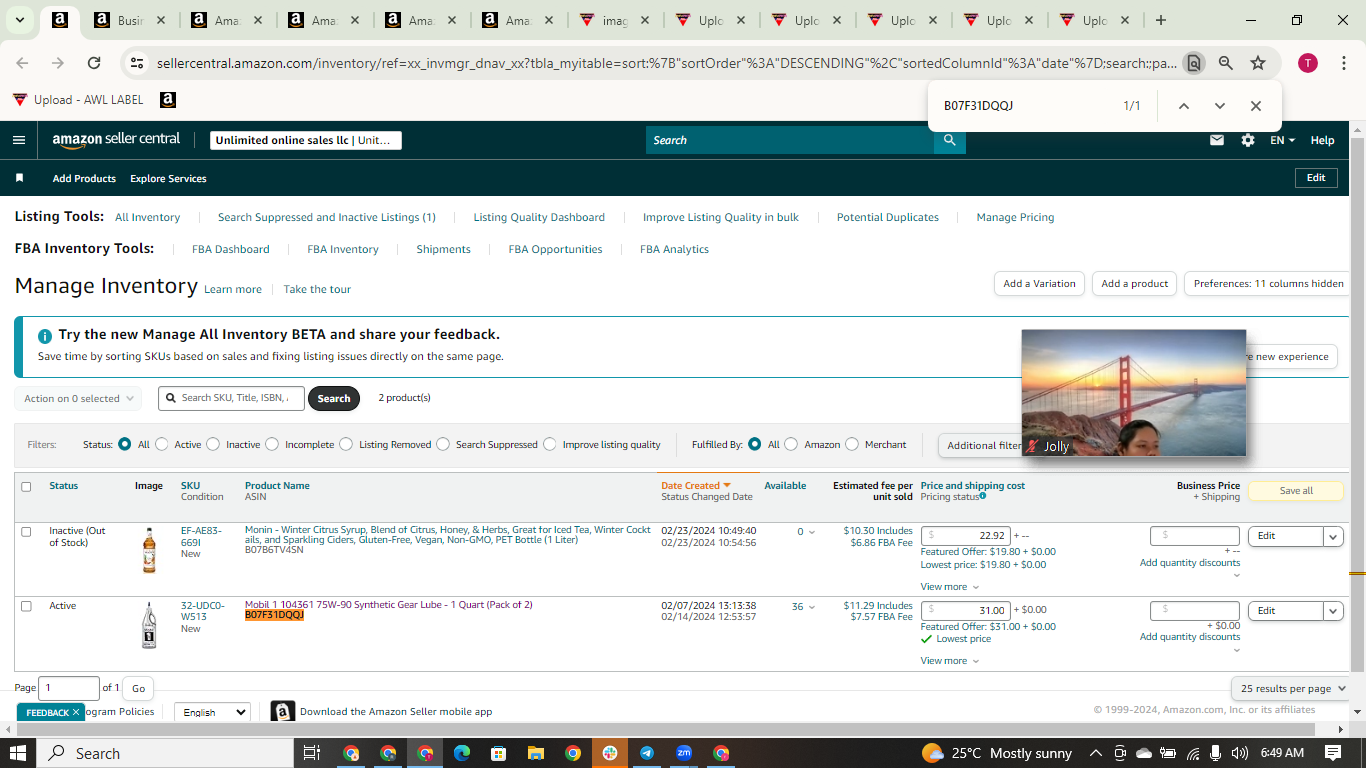Click the 'Add a Variation' button
Screen dimensions: 1366x768
(x=1039, y=284)
